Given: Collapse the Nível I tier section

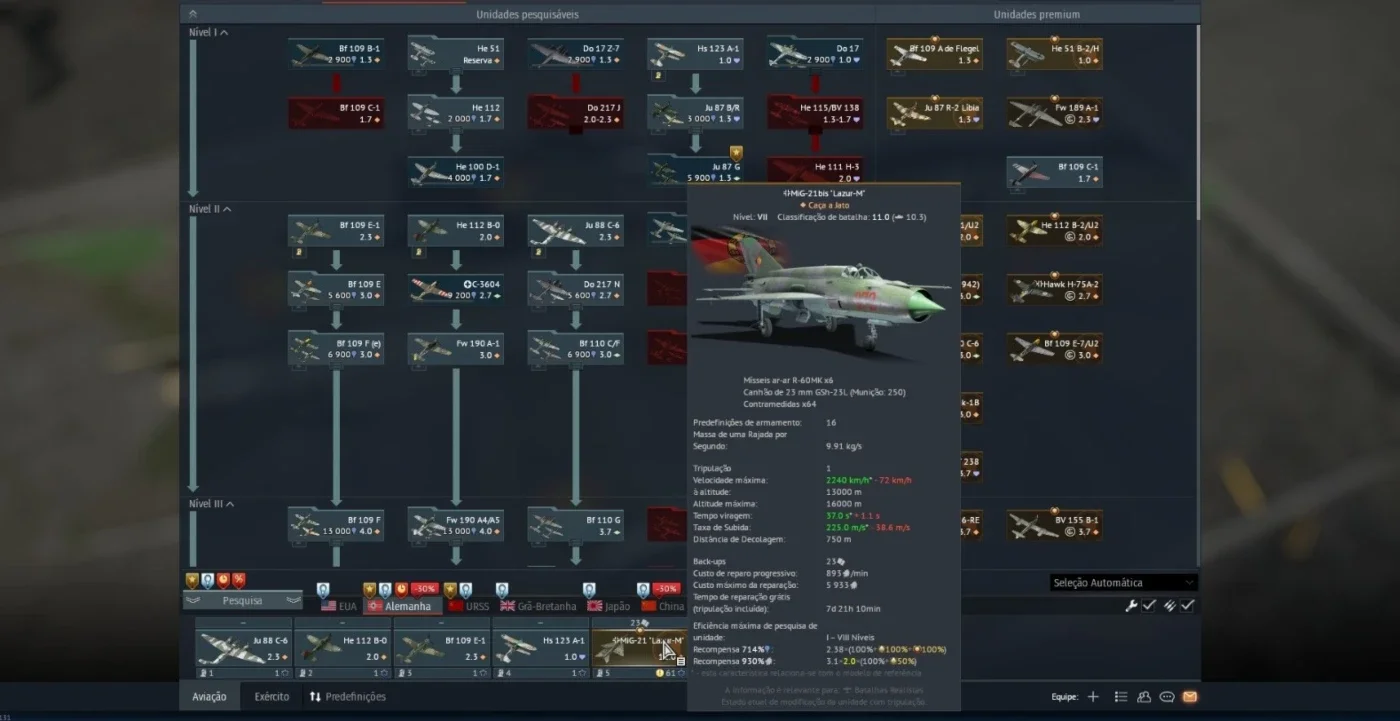Looking at the screenshot, I should tap(209, 33).
